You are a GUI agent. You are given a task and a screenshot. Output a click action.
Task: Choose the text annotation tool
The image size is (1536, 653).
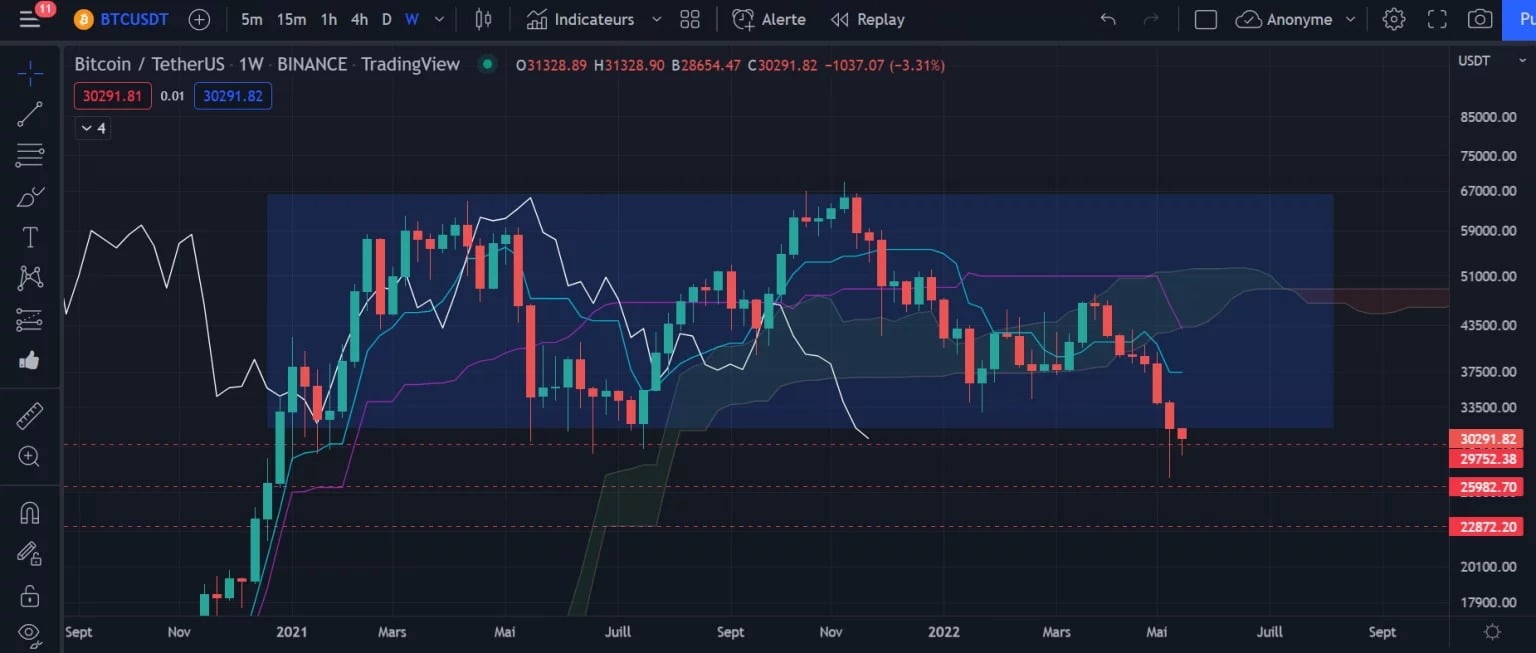[30, 237]
